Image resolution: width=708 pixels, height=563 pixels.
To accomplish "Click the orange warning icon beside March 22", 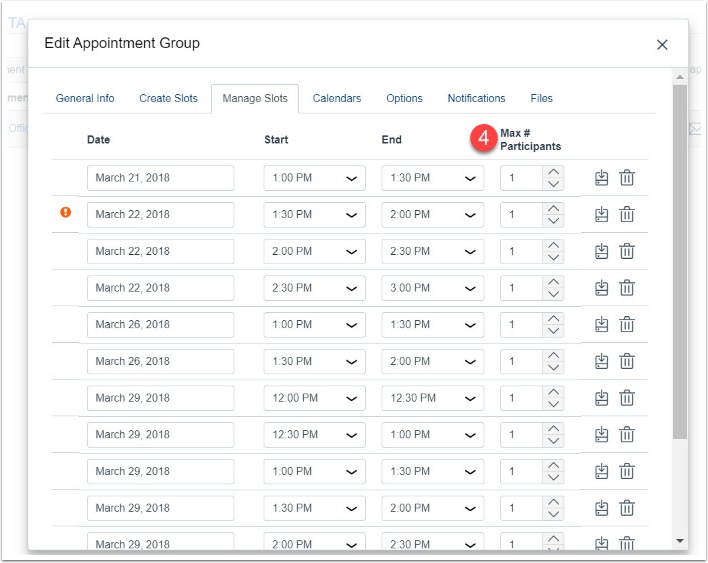I will tap(65, 212).
